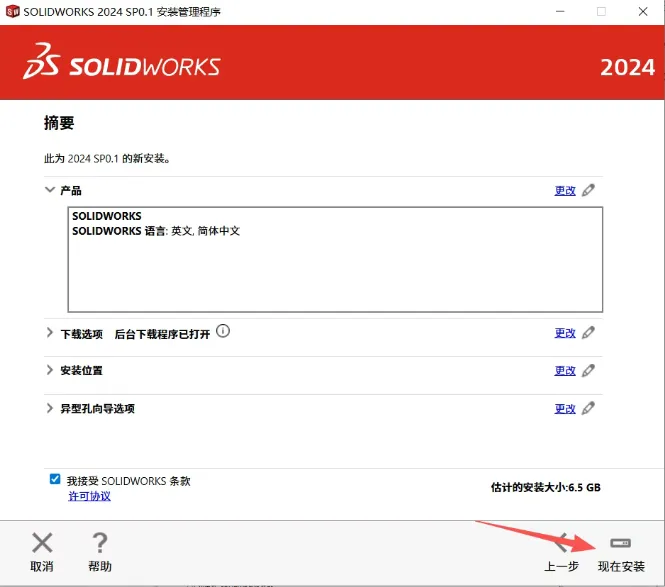Open the info icon next to 后台下载程序已打开

coord(223,331)
